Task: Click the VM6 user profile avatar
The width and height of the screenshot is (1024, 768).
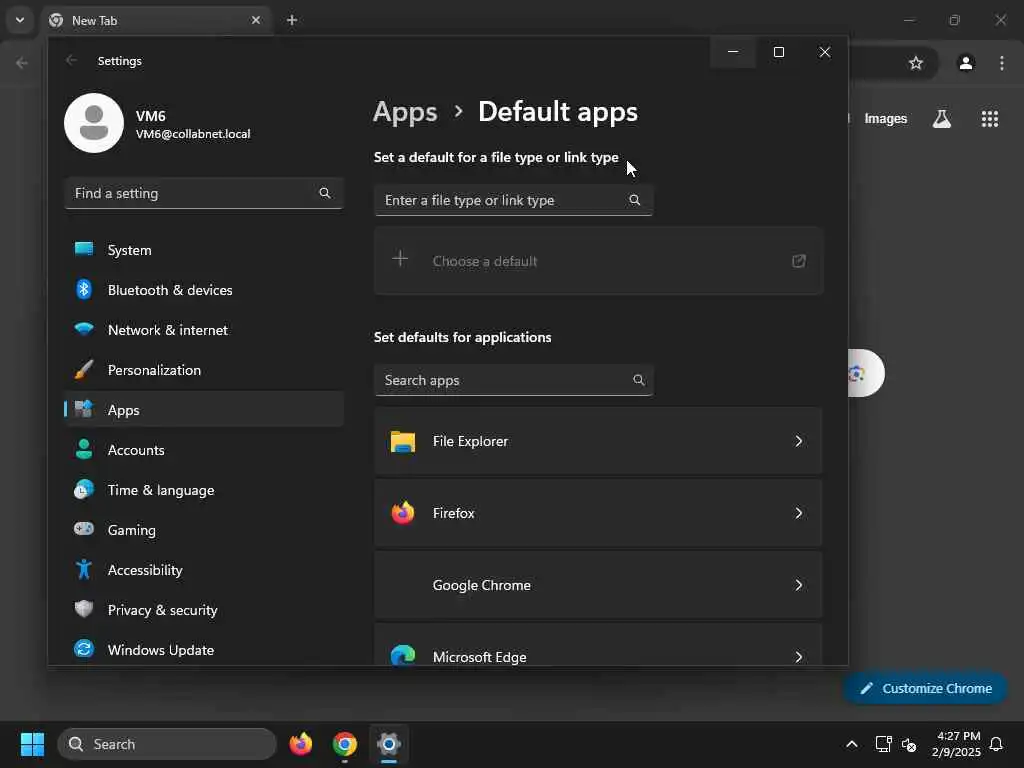Action: 94,123
